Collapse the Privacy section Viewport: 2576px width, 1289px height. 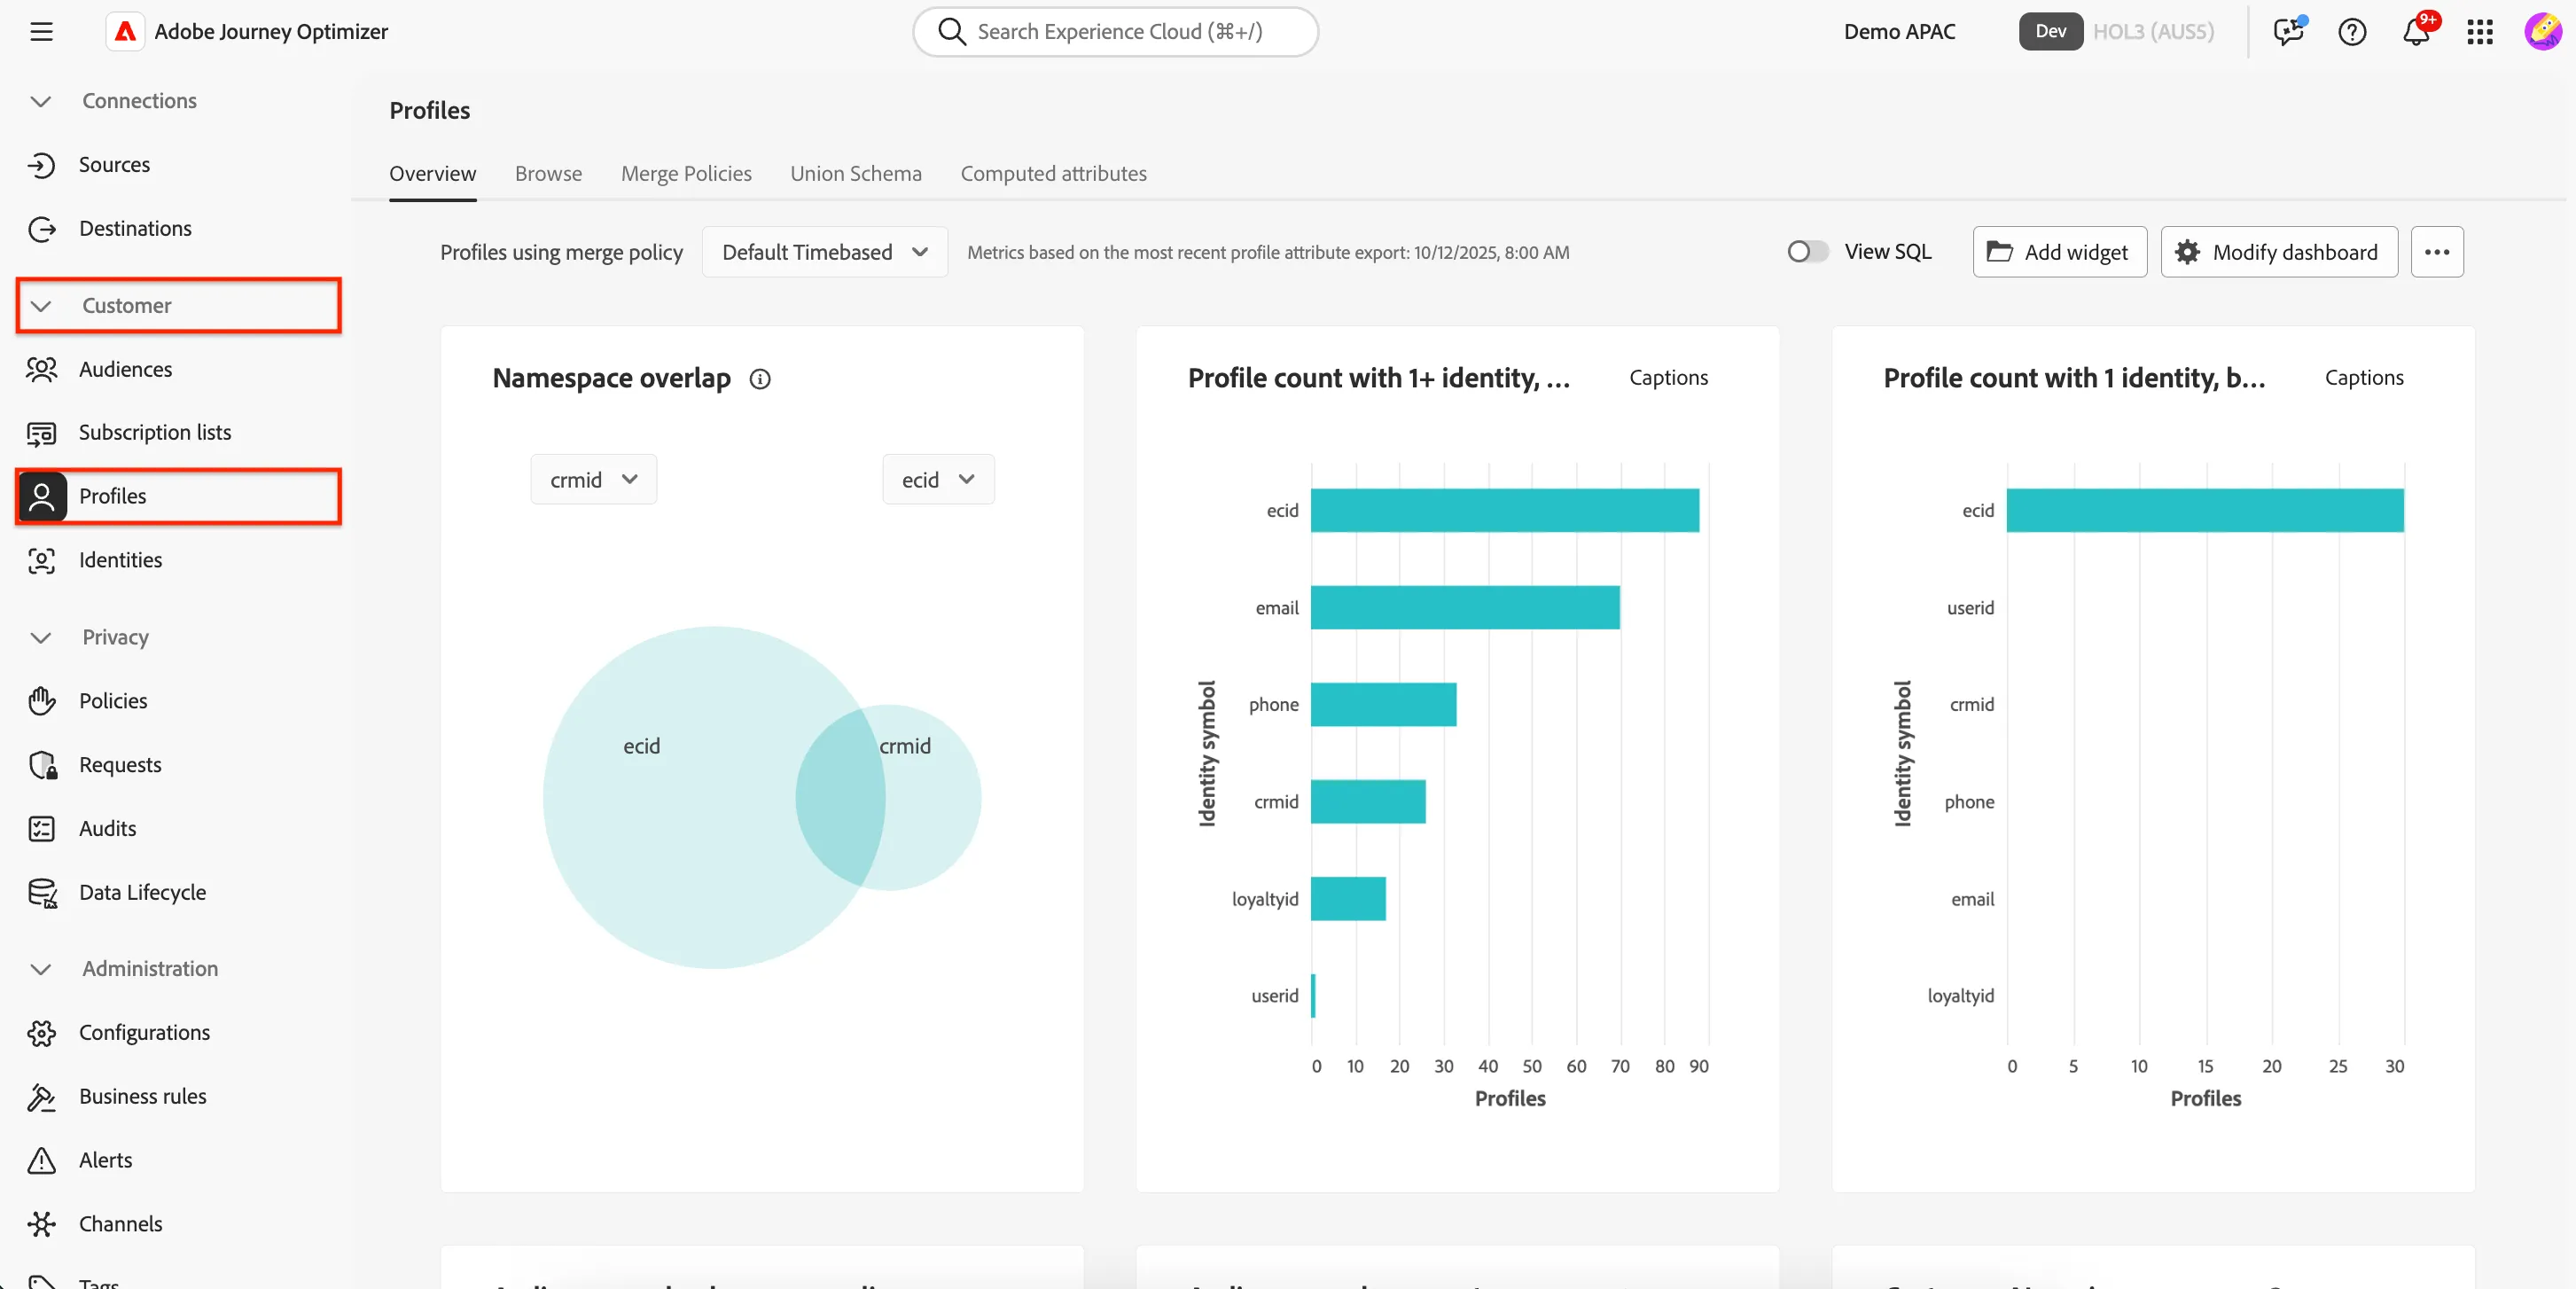[41, 637]
